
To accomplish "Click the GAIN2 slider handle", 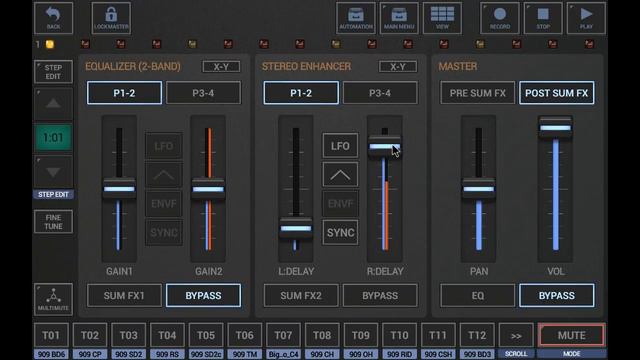I will pyautogui.click(x=208, y=189).
